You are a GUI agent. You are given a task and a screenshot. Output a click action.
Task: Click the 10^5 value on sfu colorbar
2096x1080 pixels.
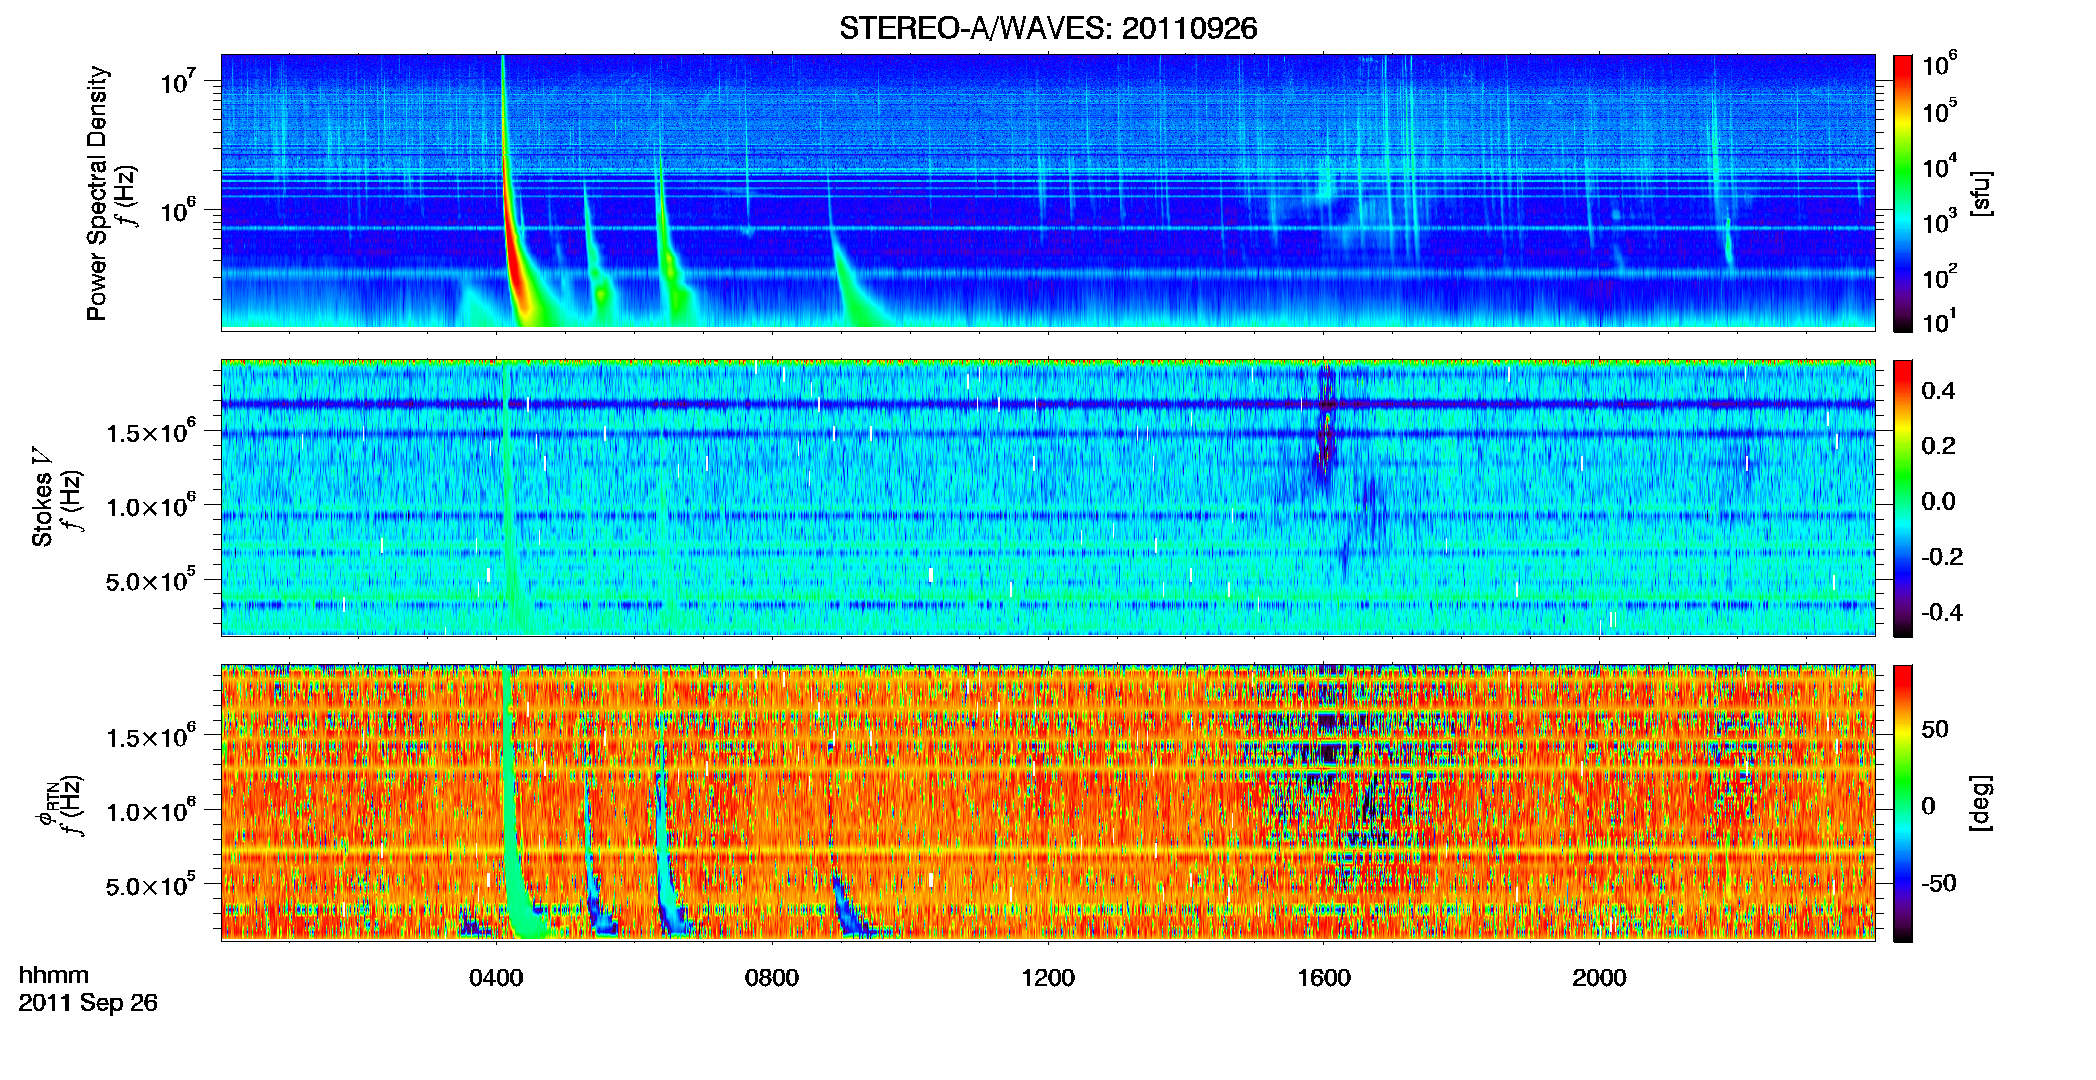[x=1940, y=111]
